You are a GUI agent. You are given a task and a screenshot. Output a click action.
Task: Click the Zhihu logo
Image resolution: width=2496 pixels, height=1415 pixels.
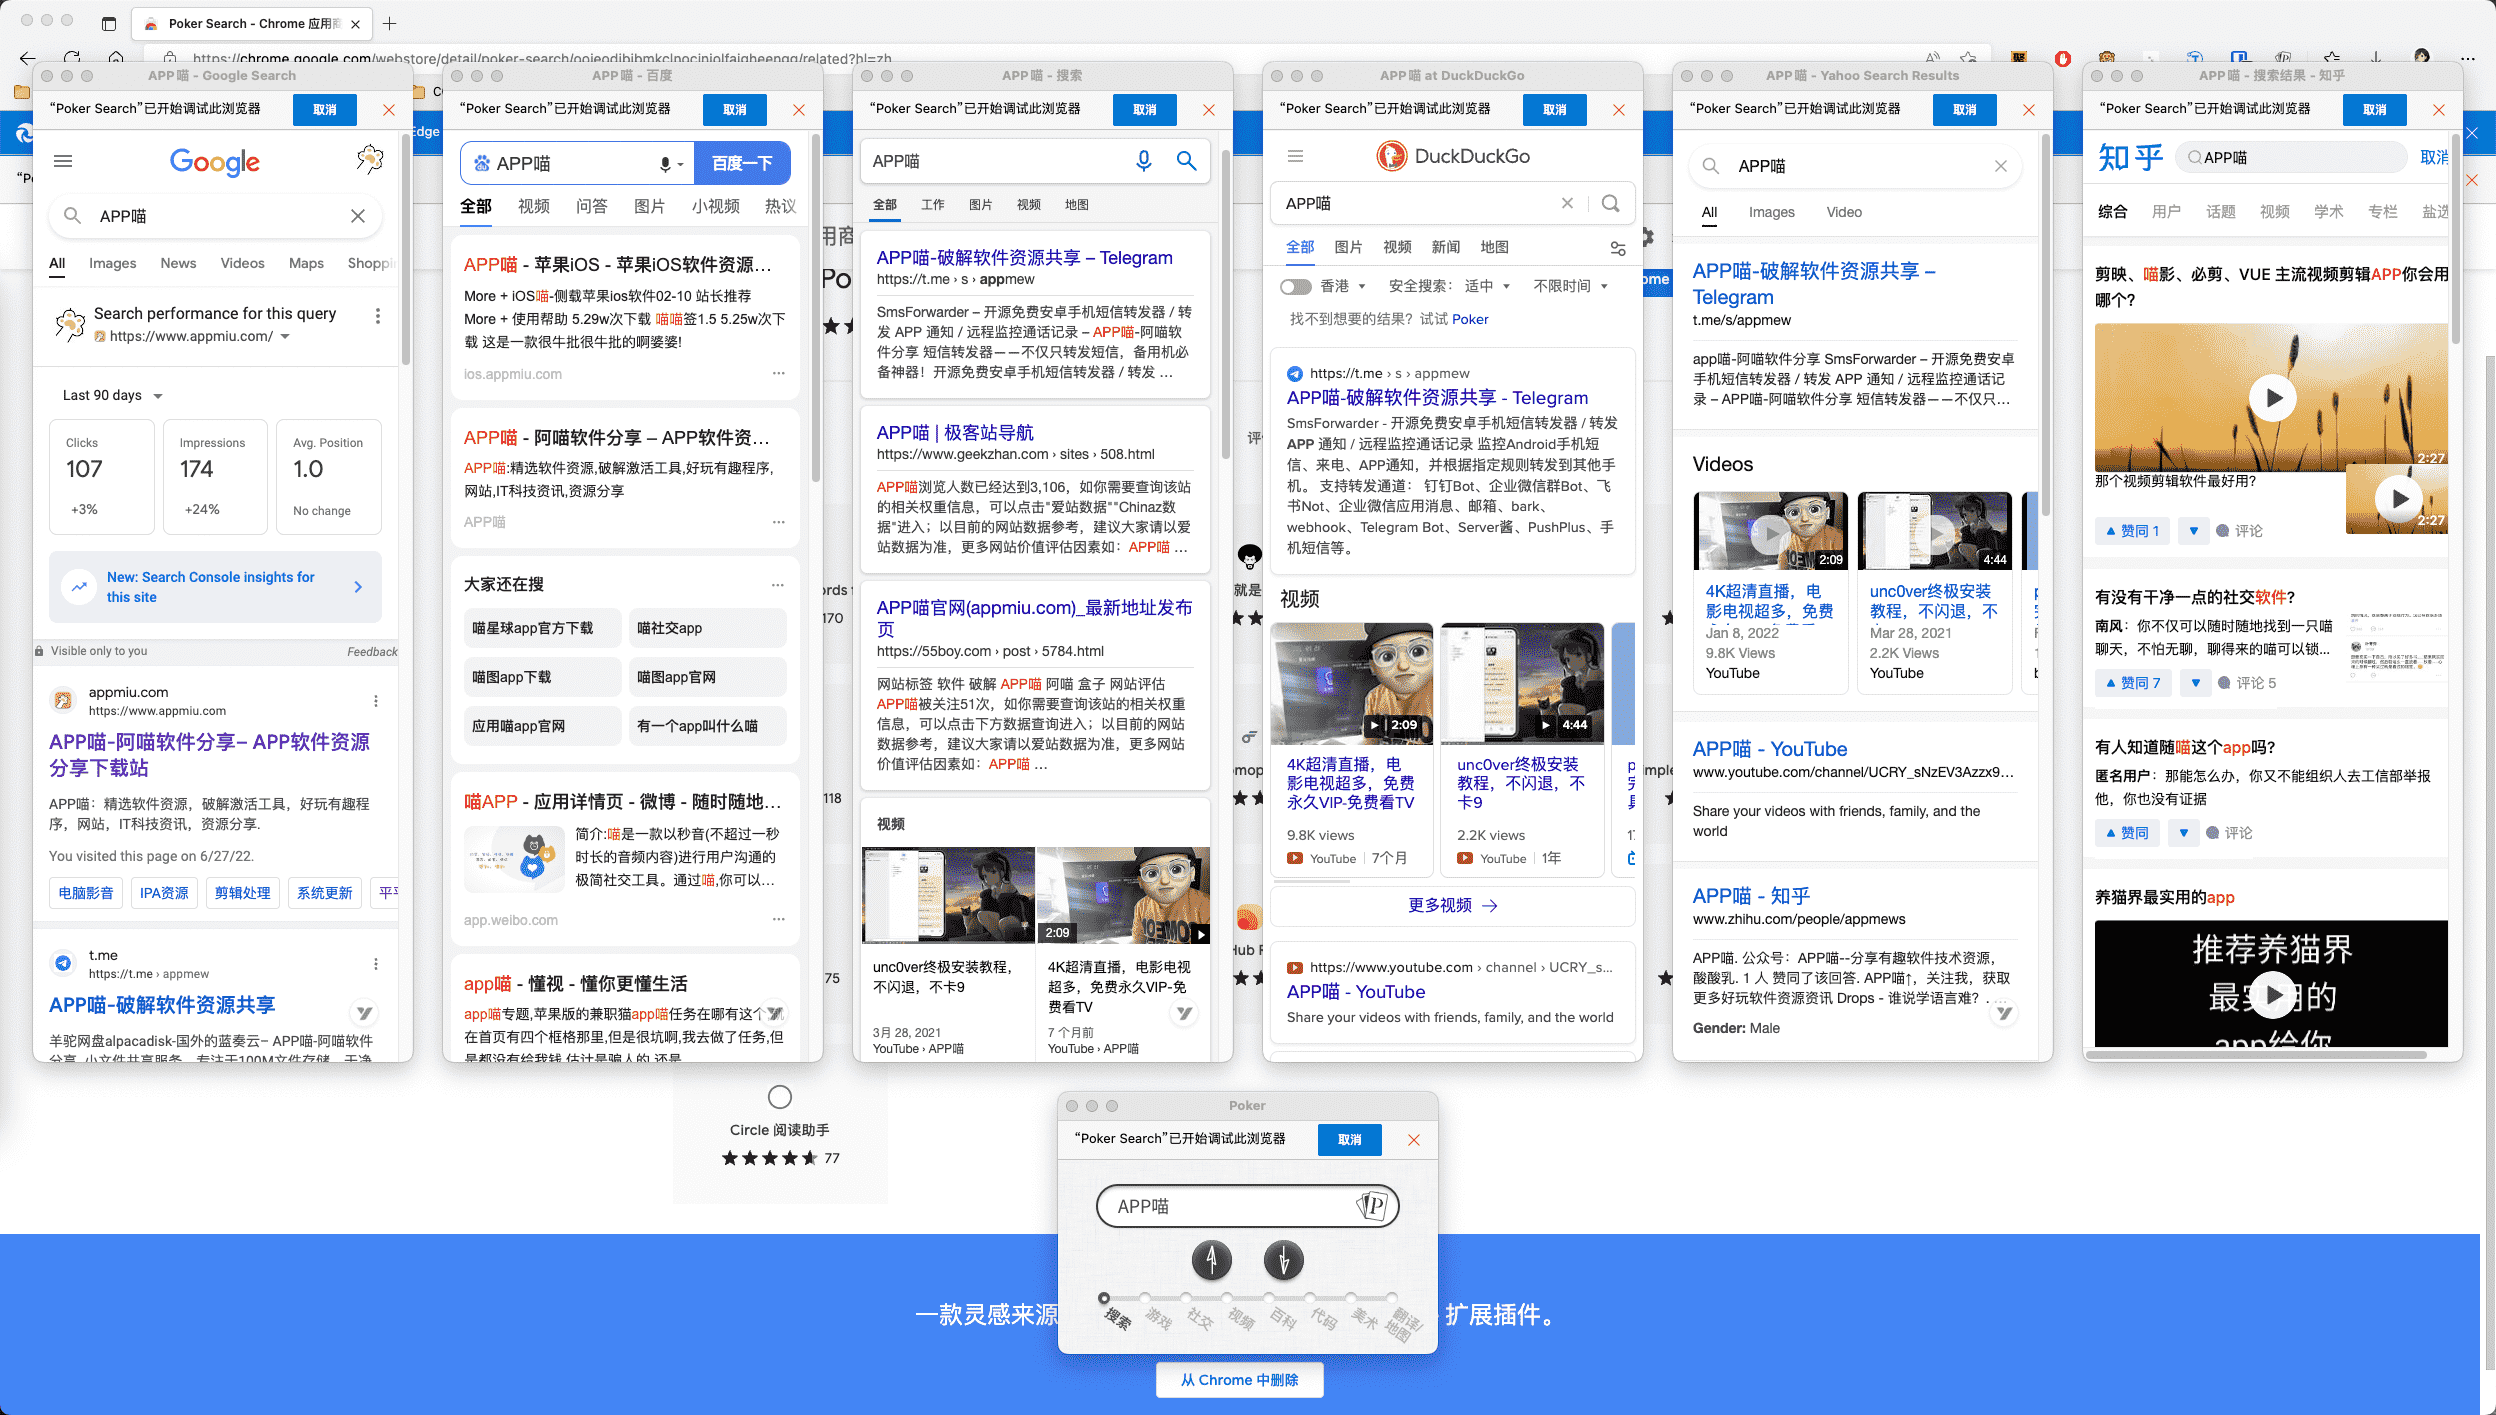tap(2130, 158)
